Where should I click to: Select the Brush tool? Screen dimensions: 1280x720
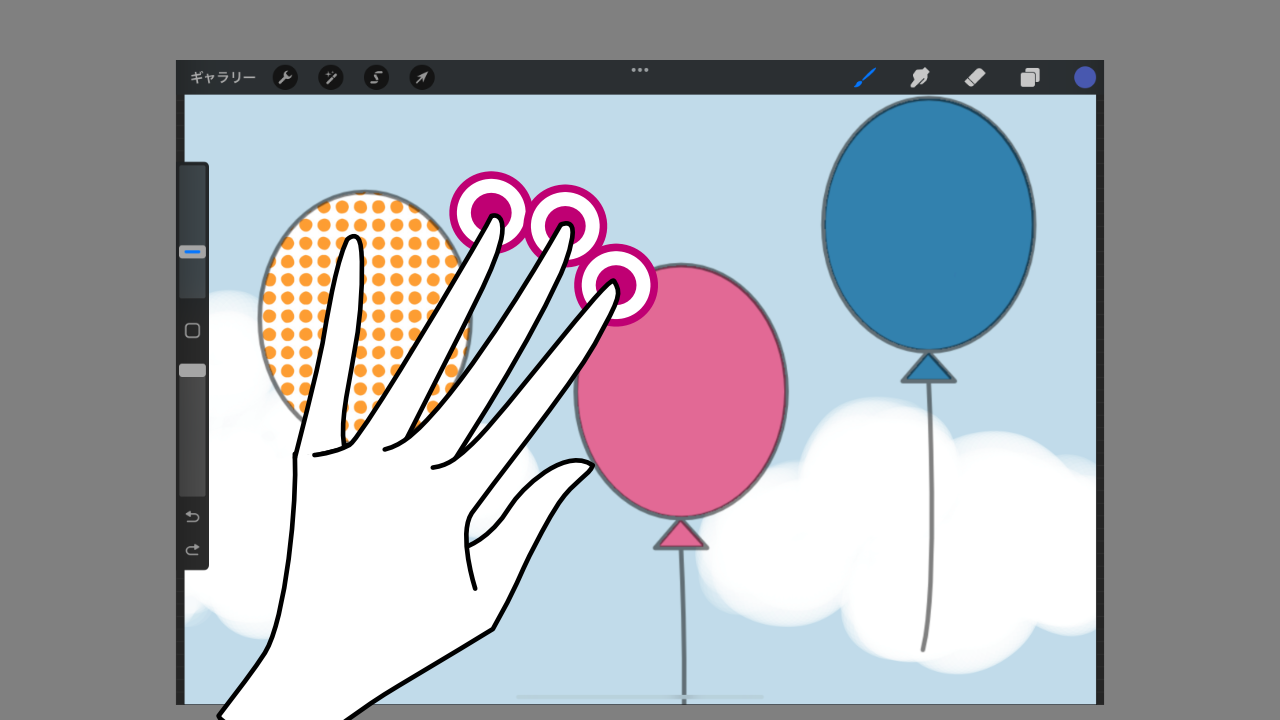pos(865,78)
